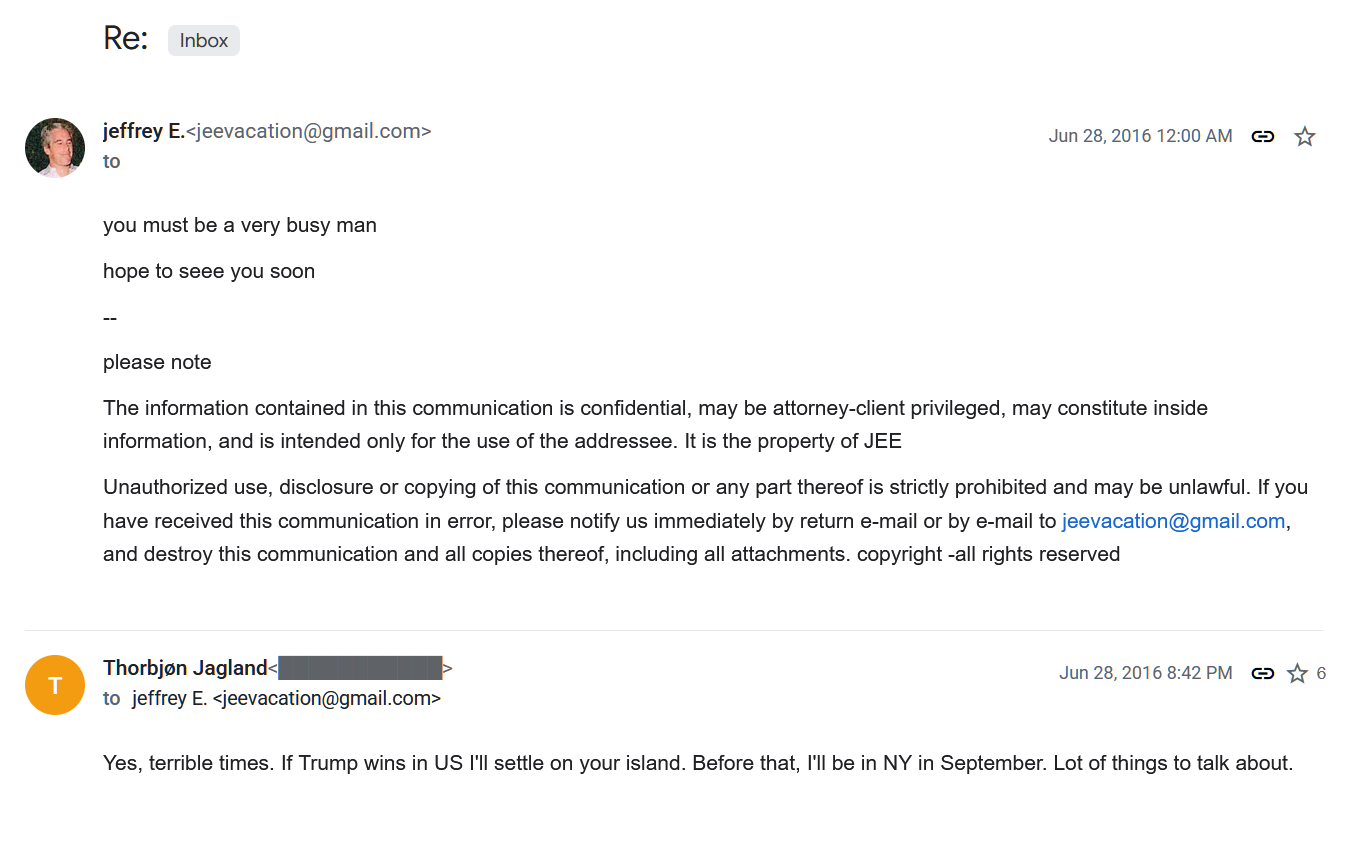The height and width of the screenshot is (867, 1345).
Task: Click the Jun 28, 2016 12:00 AM timestamp
Action: [1140, 136]
